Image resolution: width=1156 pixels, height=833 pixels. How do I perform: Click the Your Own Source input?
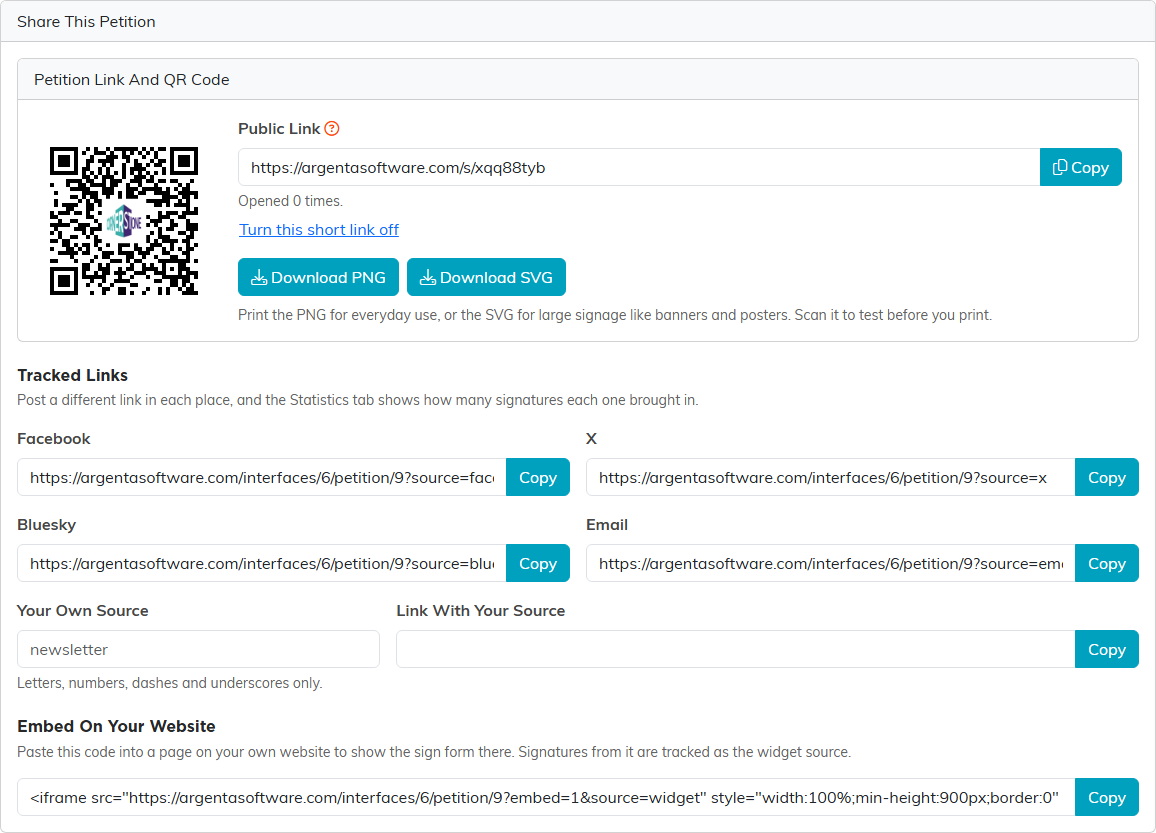pos(198,649)
